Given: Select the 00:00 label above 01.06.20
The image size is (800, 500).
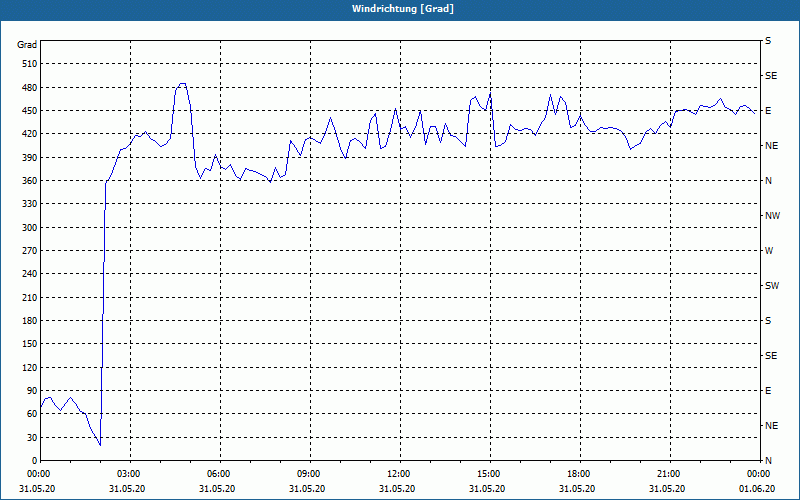Looking at the screenshot, I should tap(759, 474).
